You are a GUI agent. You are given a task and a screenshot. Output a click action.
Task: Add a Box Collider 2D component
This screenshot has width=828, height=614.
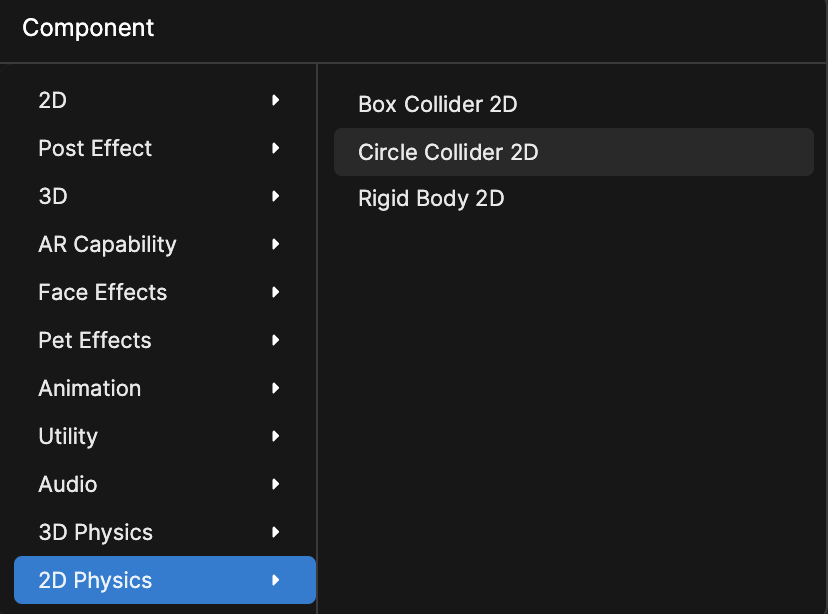point(437,104)
